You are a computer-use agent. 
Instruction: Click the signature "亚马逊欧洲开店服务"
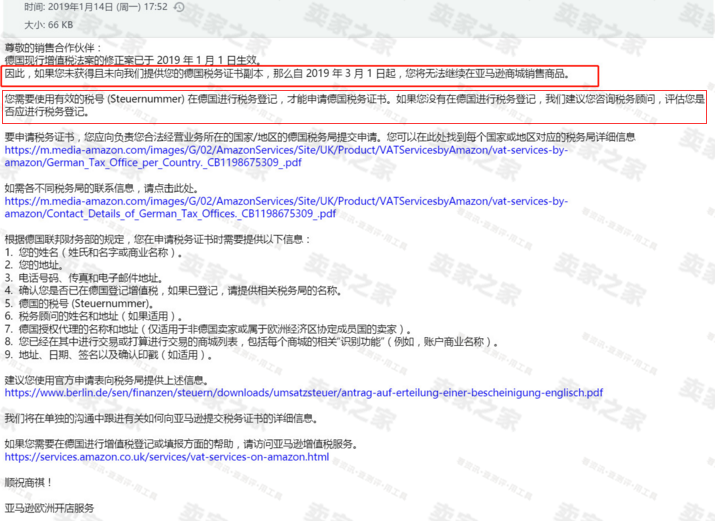click(x=49, y=507)
